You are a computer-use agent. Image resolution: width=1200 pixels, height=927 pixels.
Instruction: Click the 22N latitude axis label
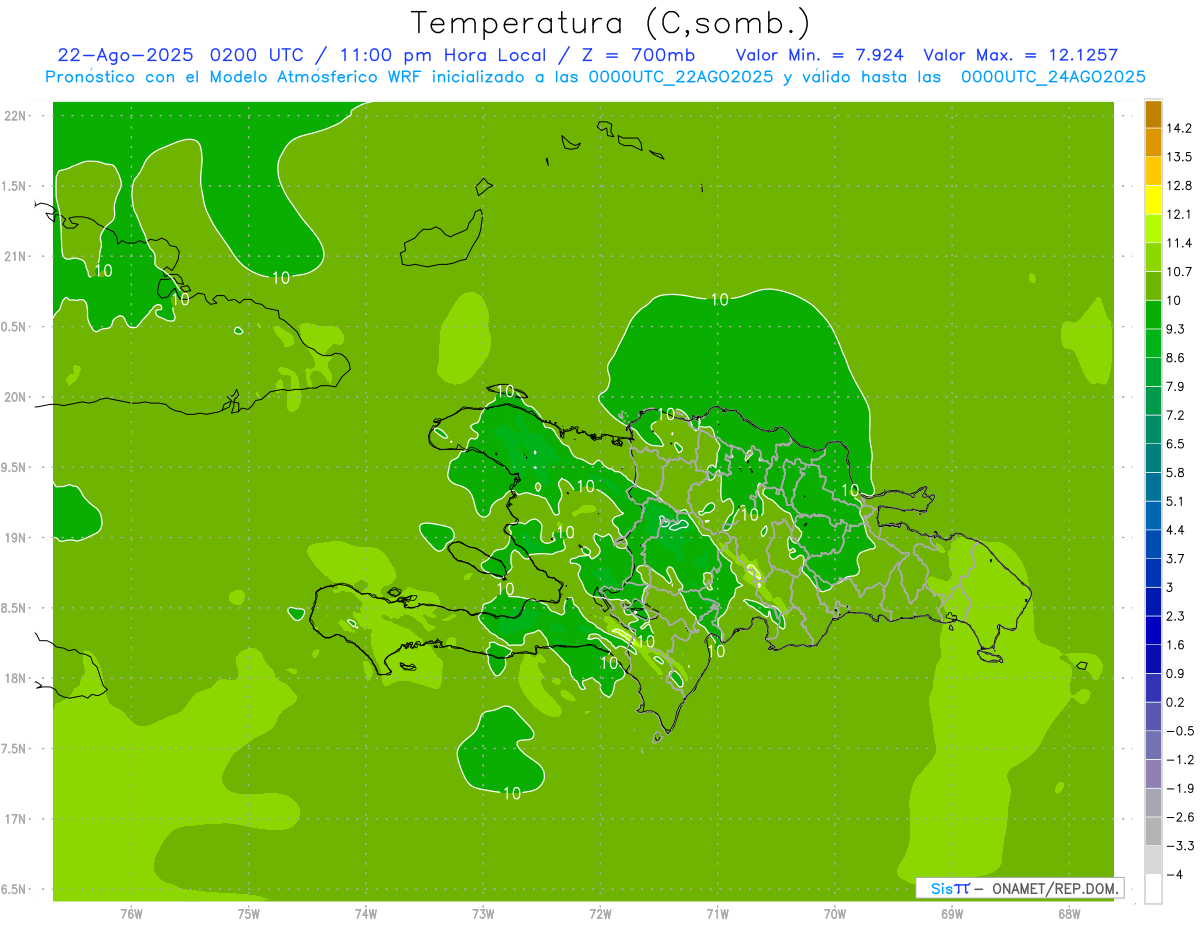[15, 115]
